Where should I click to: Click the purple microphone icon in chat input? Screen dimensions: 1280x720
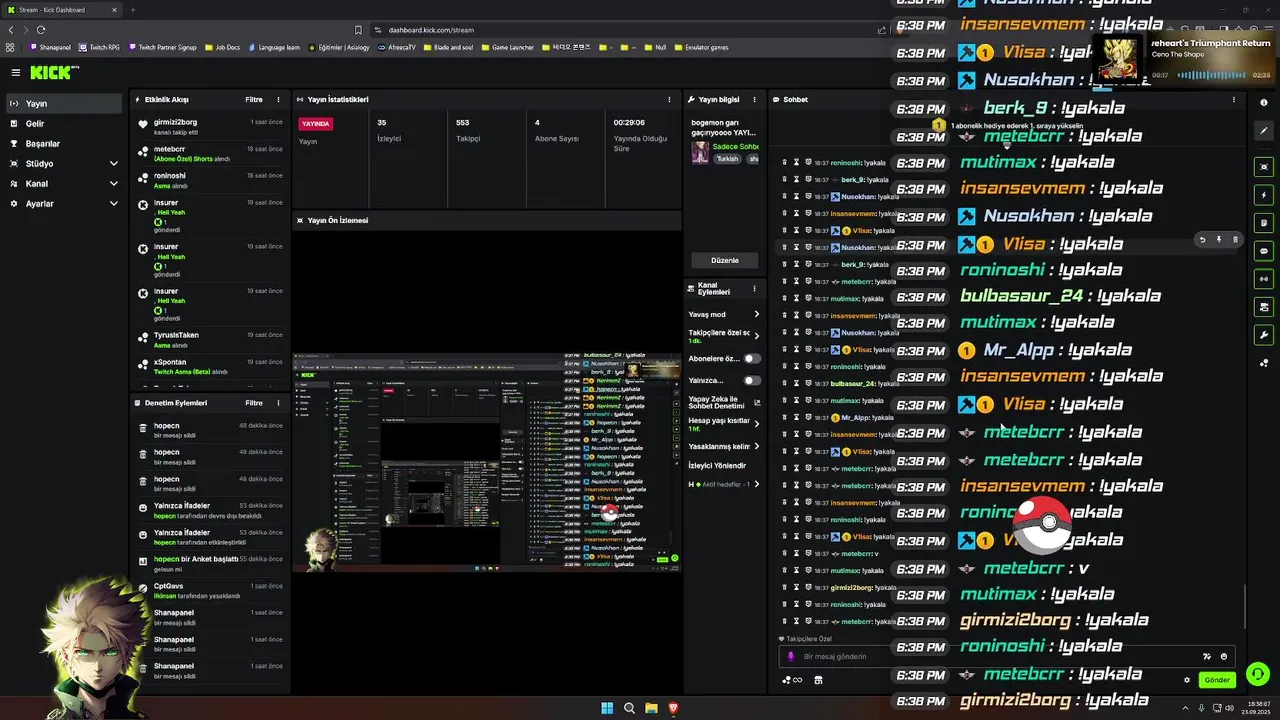(791, 657)
